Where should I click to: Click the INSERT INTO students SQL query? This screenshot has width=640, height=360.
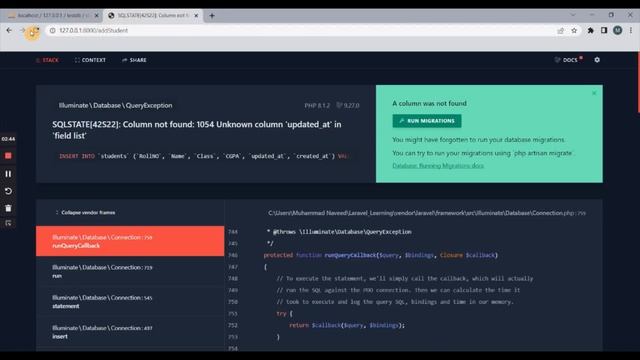(x=205, y=156)
